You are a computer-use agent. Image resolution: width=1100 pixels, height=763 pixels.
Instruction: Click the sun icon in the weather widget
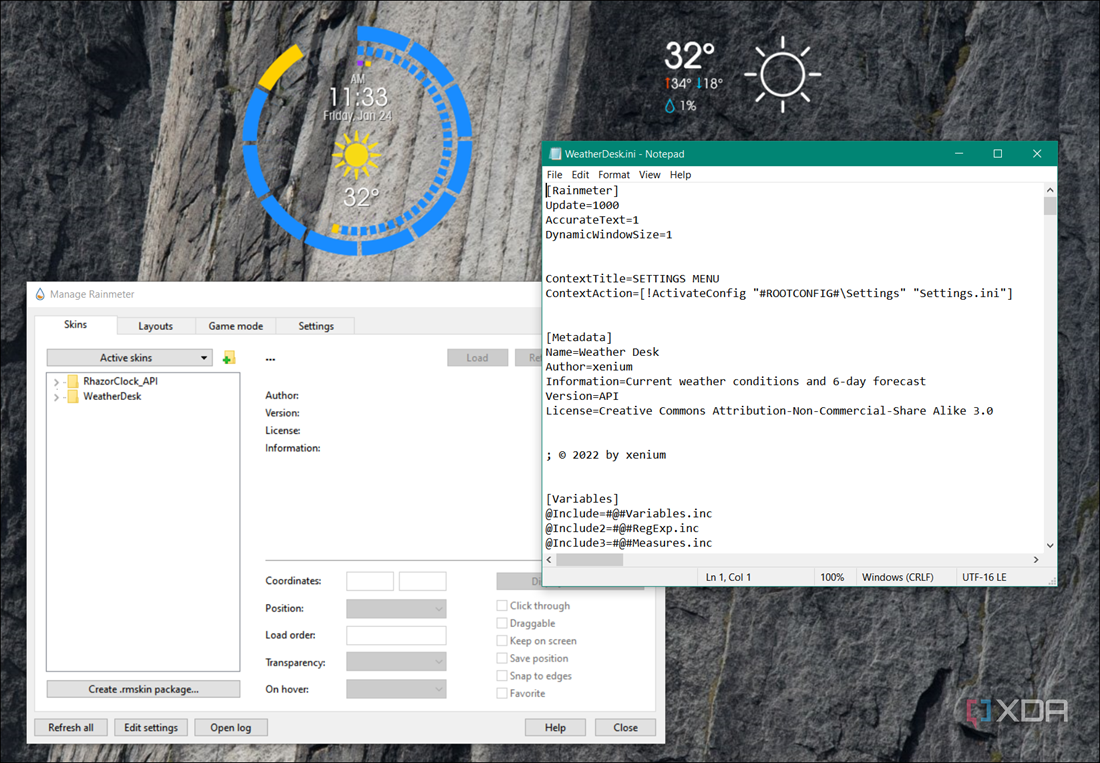click(782, 72)
